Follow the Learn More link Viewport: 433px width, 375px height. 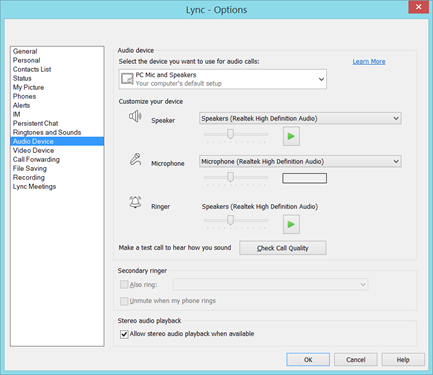coord(369,62)
